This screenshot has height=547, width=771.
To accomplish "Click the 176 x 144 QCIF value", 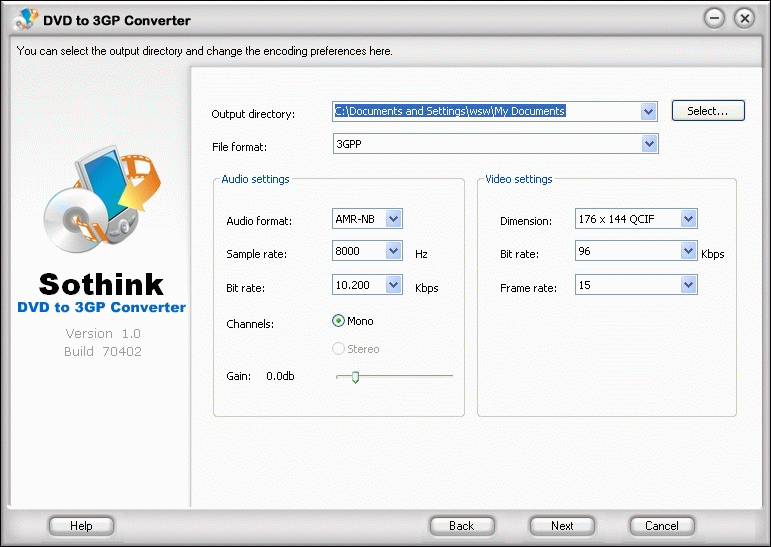I will pos(616,219).
